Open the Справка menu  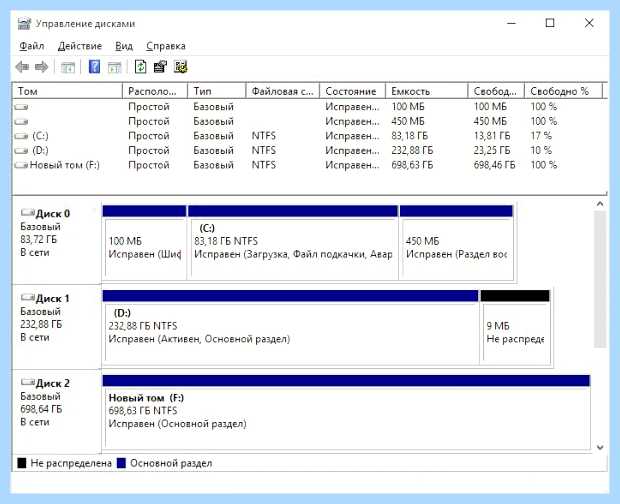tap(166, 46)
